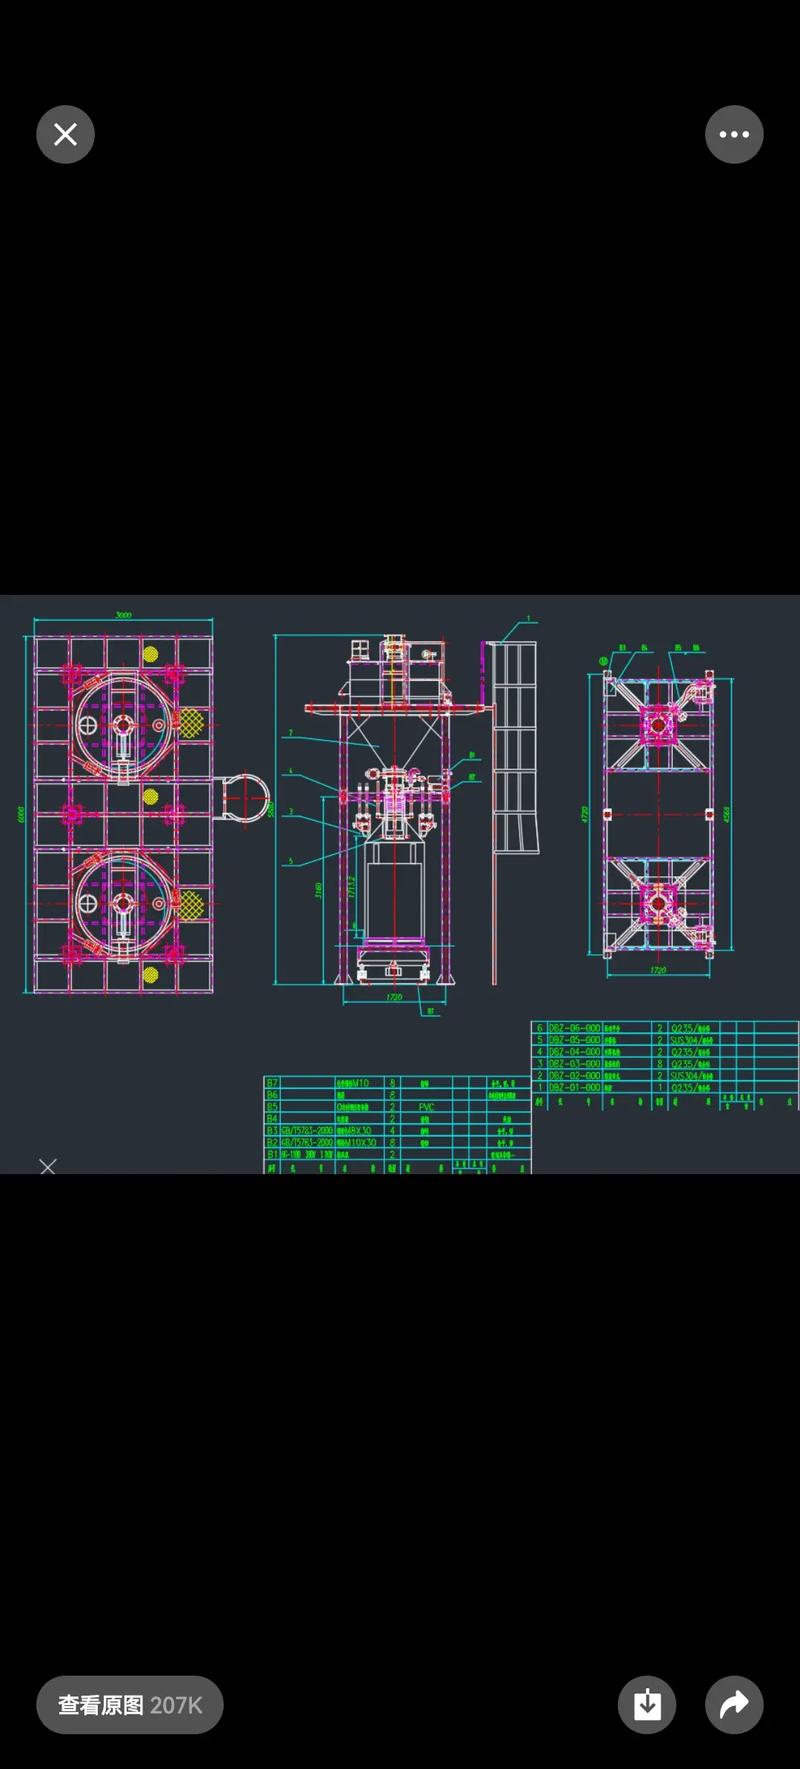Open the three-dot more options menu
The image size is (800, 1769).
pos(734,134)
